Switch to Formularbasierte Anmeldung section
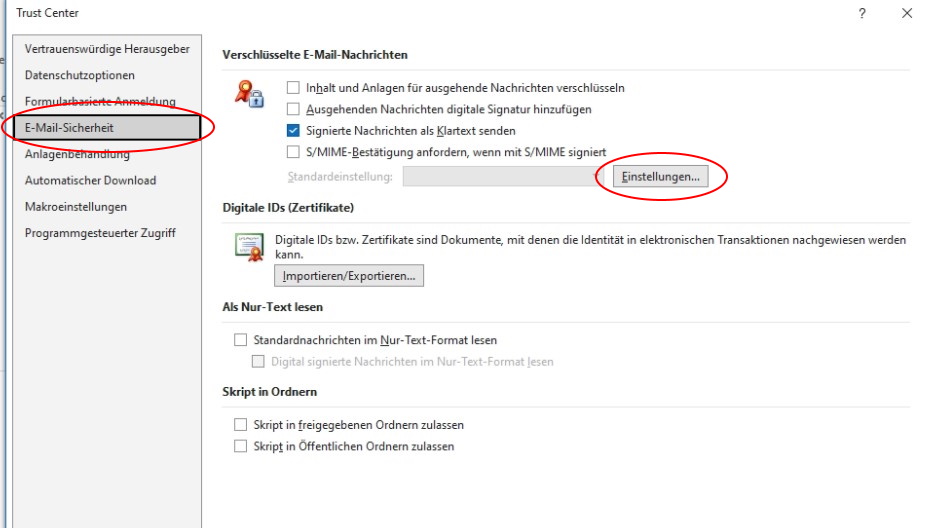Viewport: 928px width, 528px height. point(100,102)
